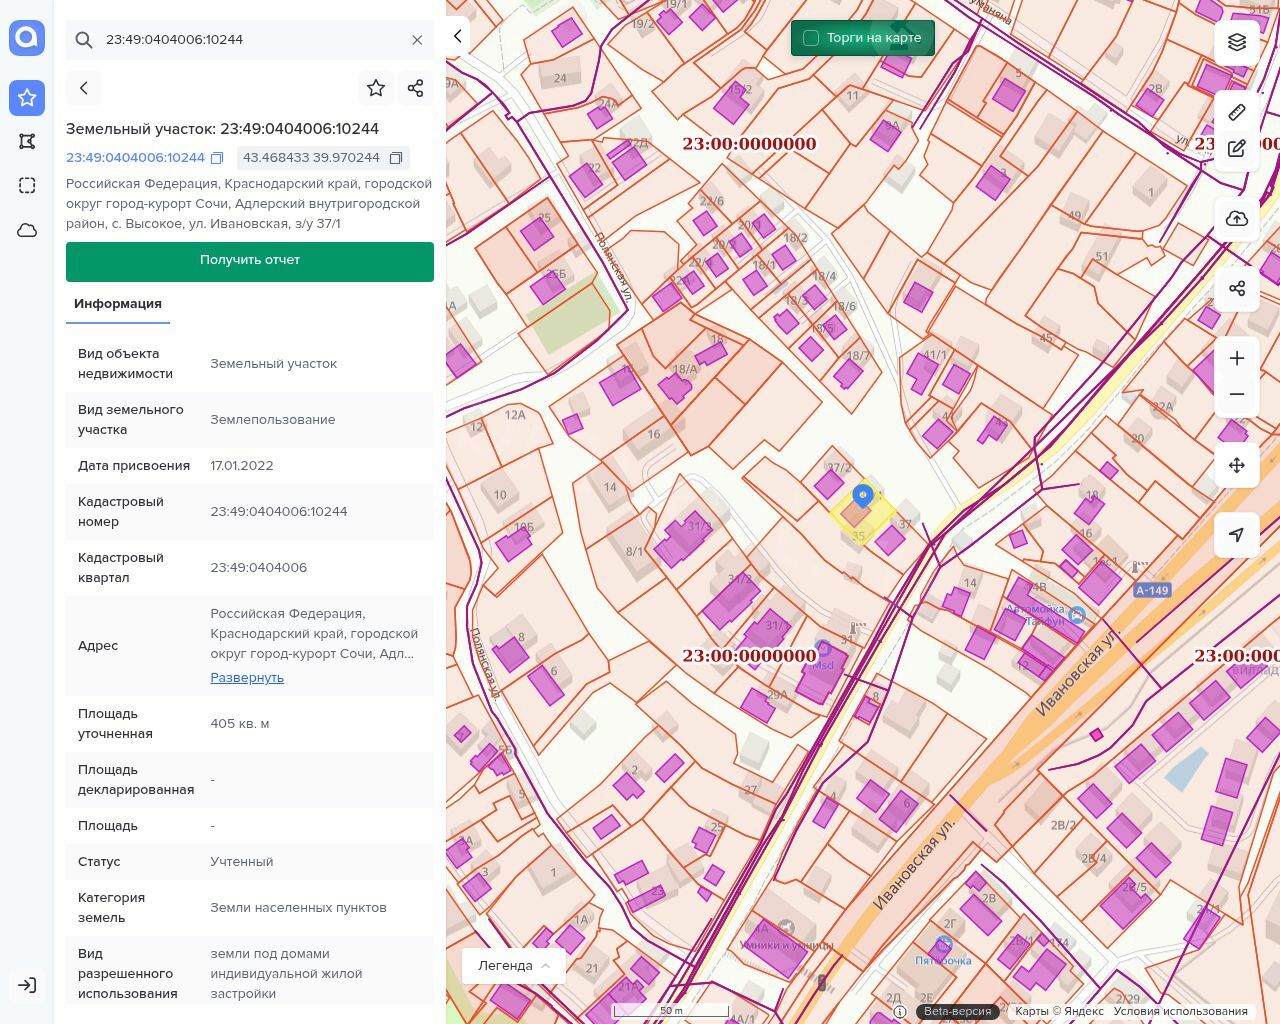Collapse the left information panel

point(458,36)
